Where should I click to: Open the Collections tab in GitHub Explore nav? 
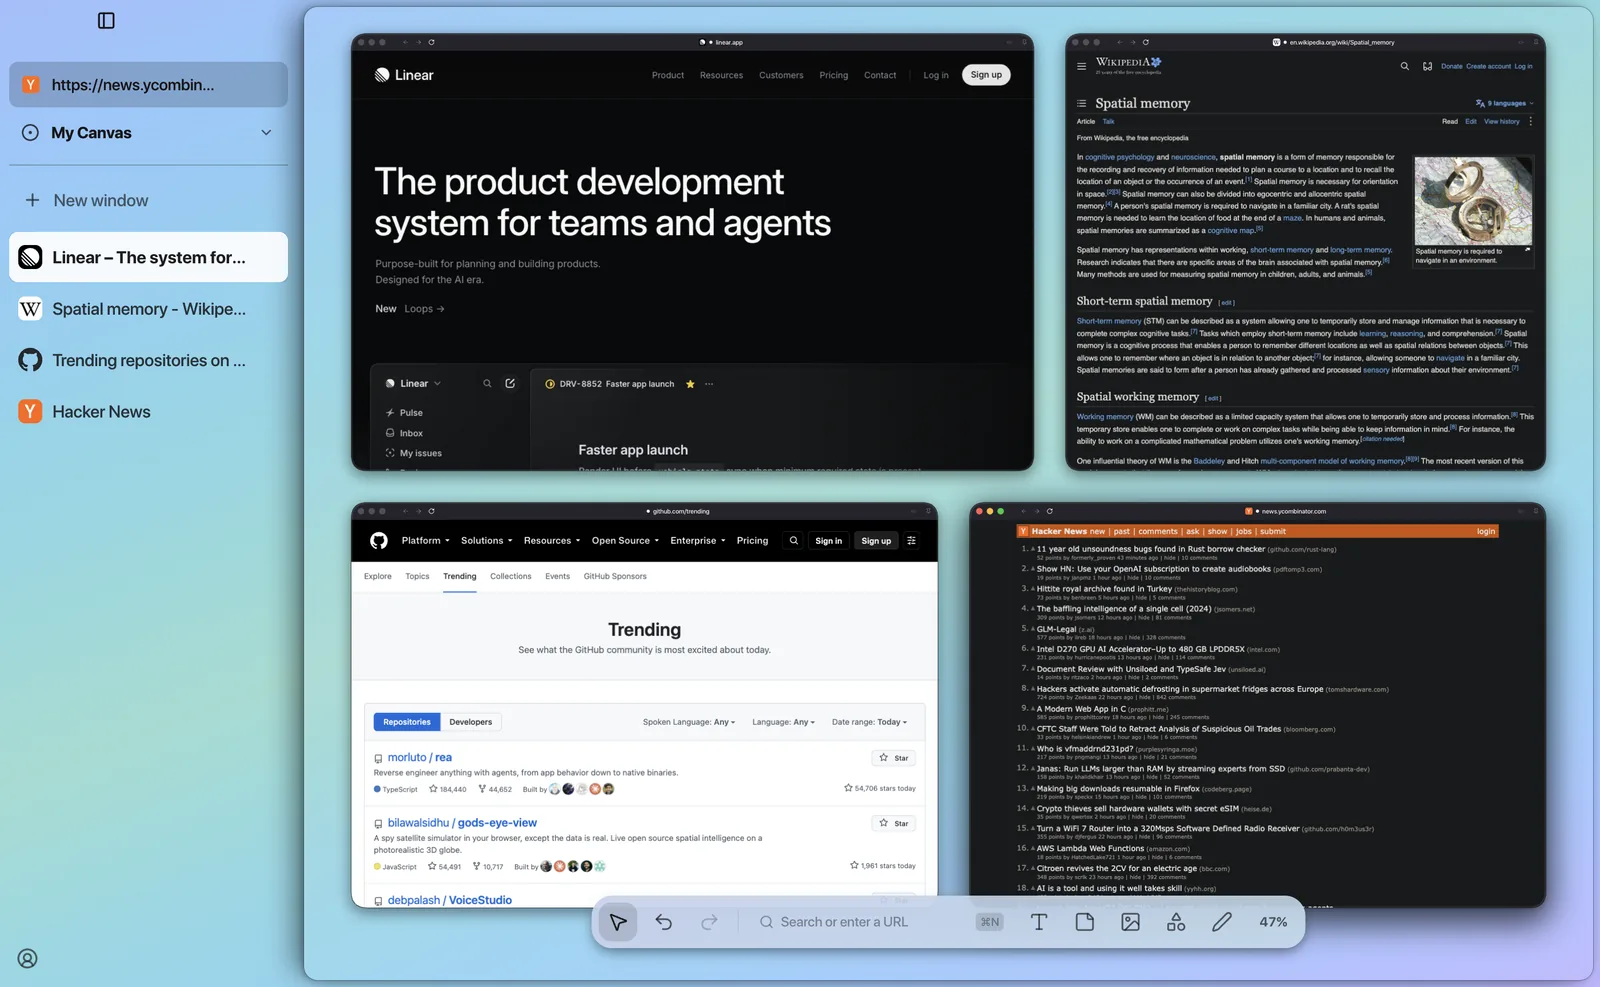[x=510, y=576]
